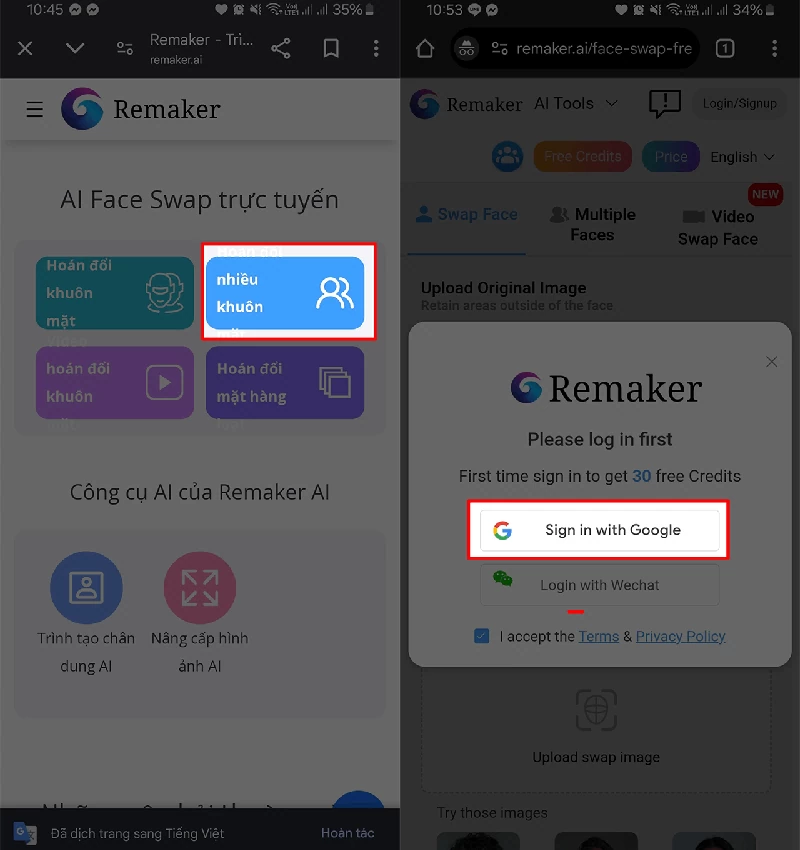The height and width of the screenshot is (850, 800).
Task: Close the login dialog with X
Action: tap(771, 362)
